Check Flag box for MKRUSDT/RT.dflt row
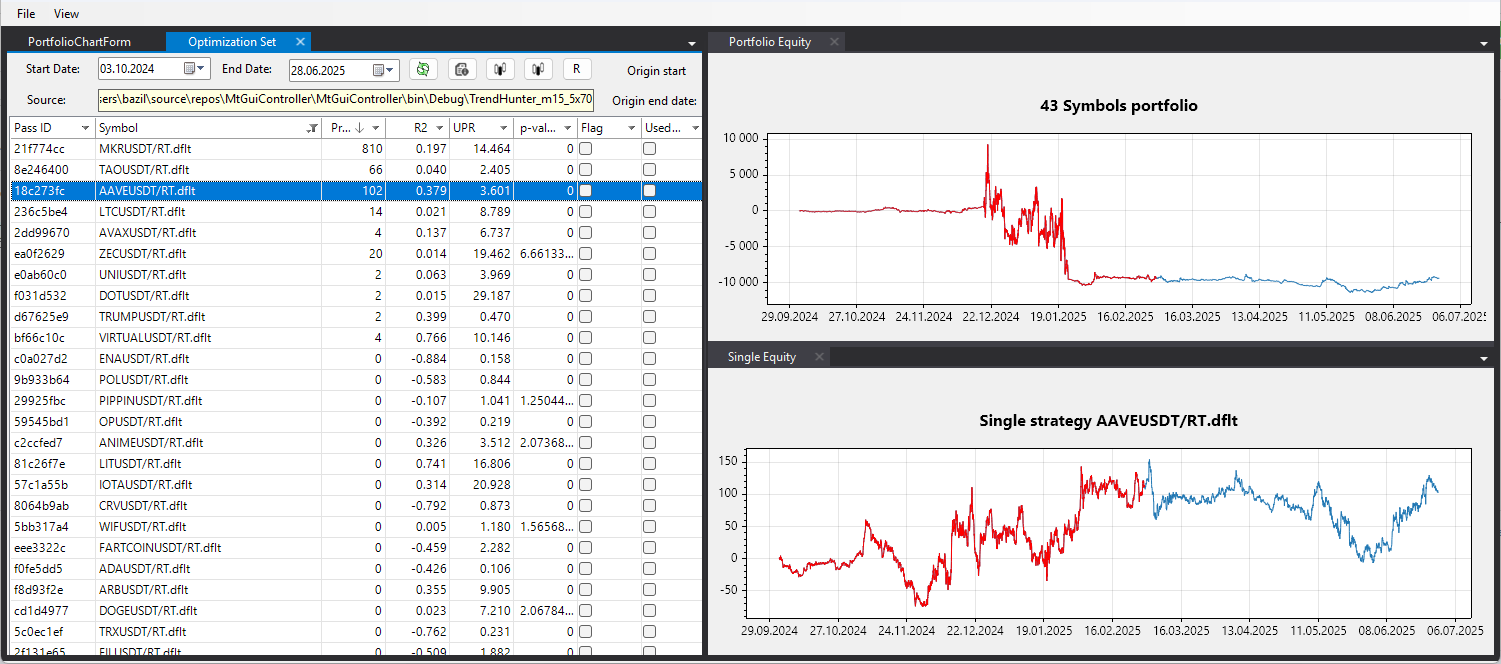Screen dimensions: 1501x664 (585, 148)
